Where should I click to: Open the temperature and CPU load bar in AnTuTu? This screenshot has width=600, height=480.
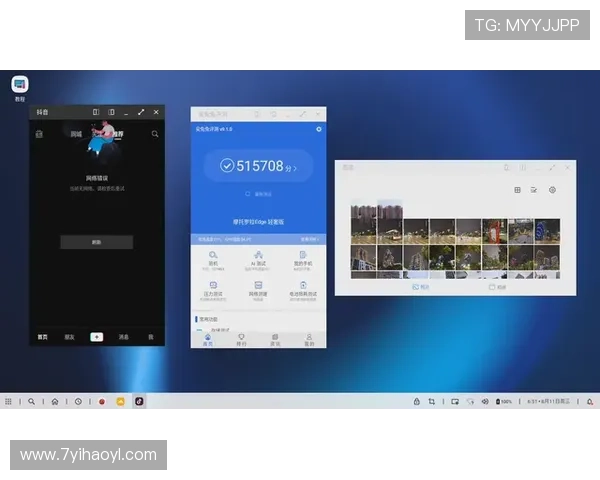coord(259,239)
